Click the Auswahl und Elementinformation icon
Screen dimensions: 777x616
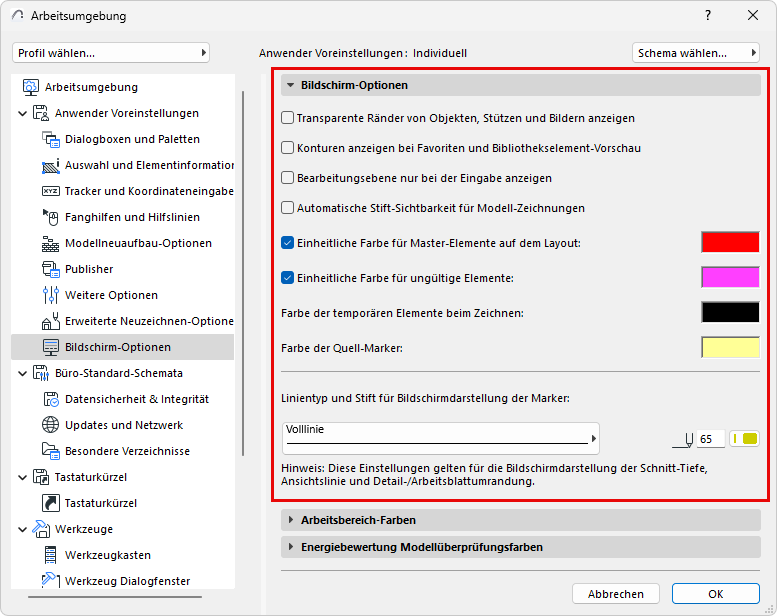coord(51,165)
